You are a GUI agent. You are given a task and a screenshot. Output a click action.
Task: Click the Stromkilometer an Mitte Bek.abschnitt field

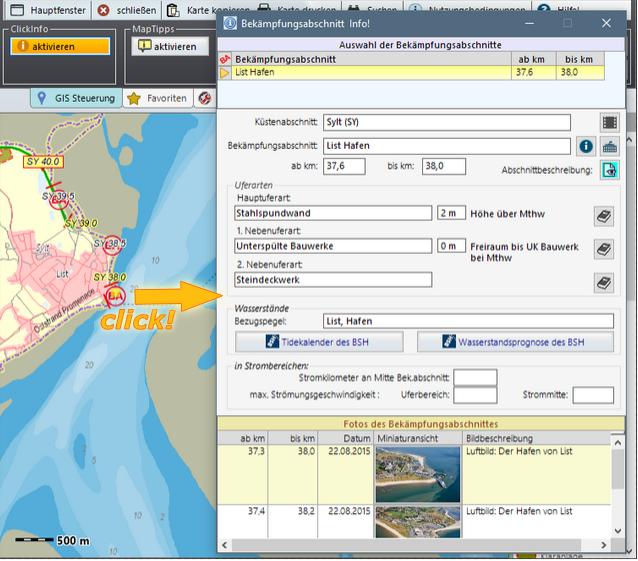point(475,378)
